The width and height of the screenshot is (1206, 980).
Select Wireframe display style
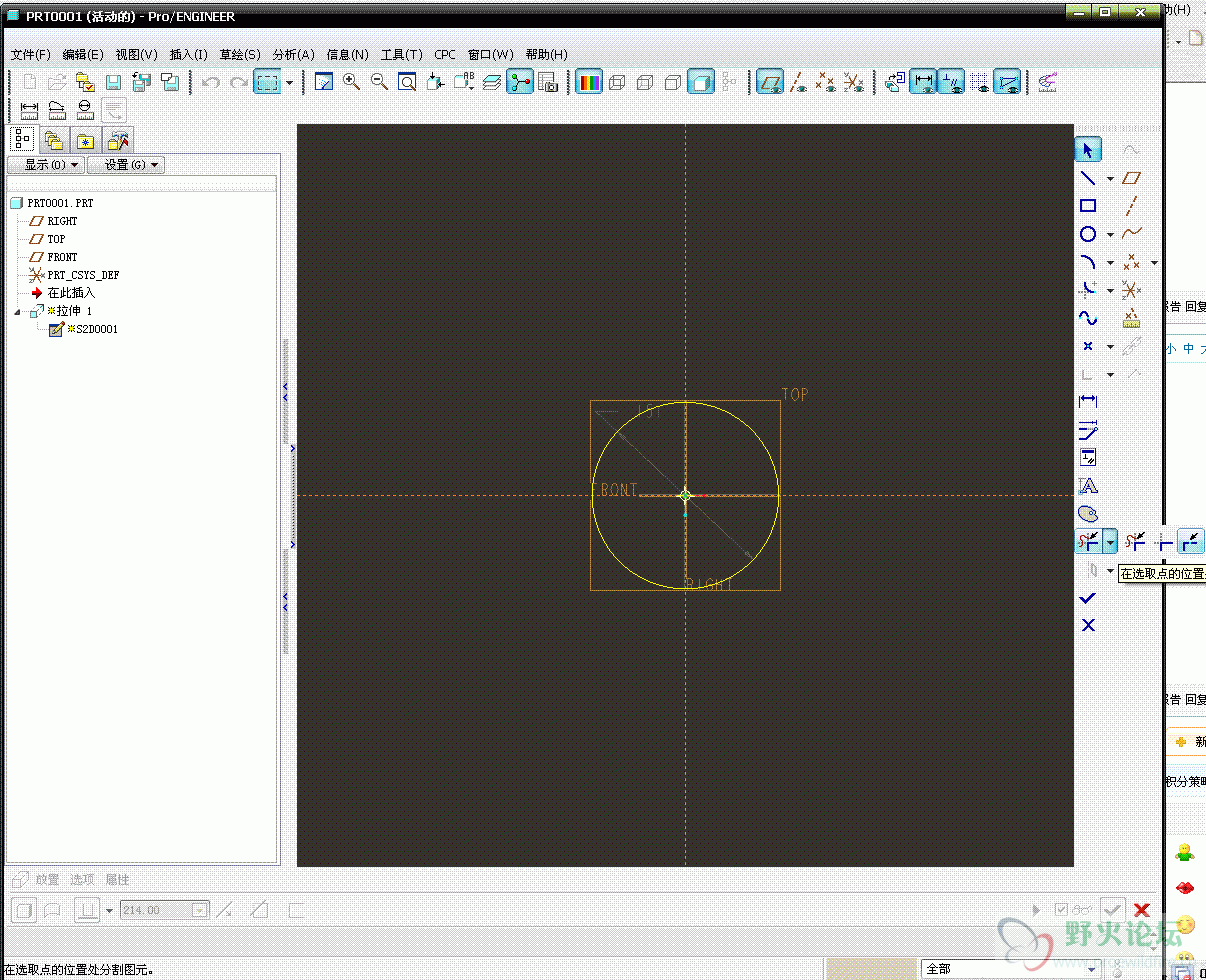[618, 83]
